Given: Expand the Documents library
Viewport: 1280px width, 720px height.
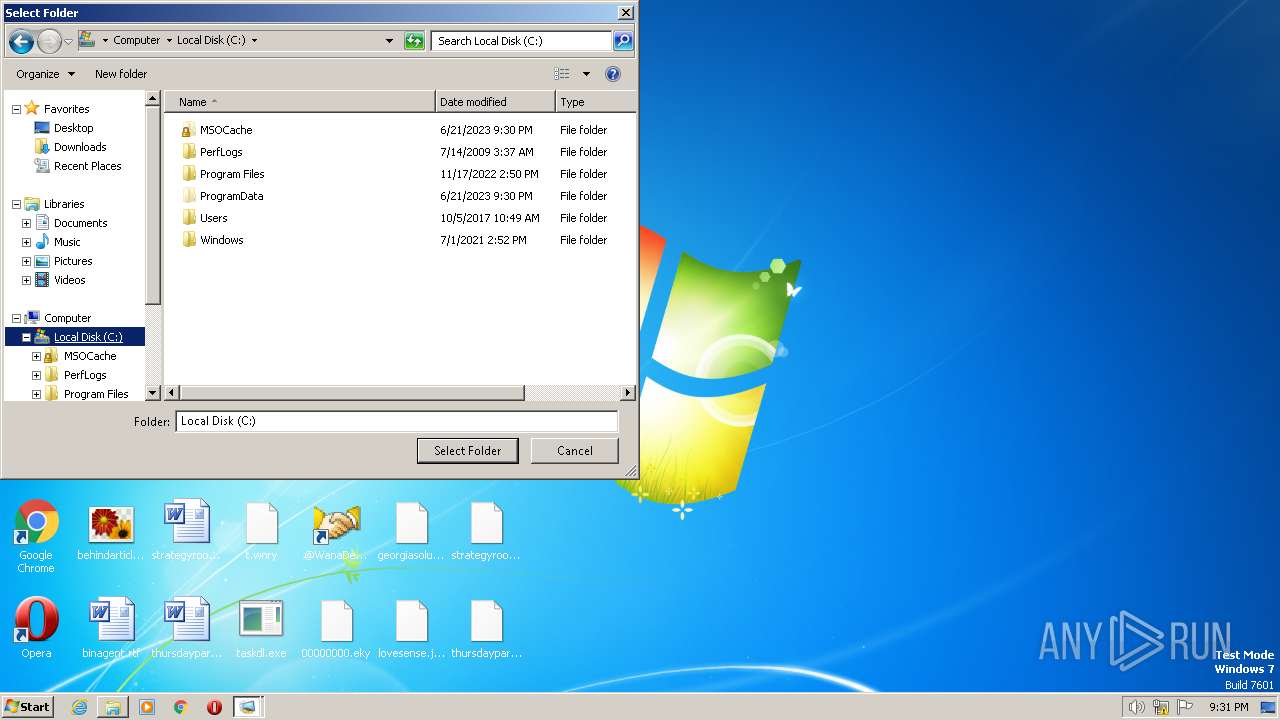Looking at the screenshot, I should coord(26,223).
